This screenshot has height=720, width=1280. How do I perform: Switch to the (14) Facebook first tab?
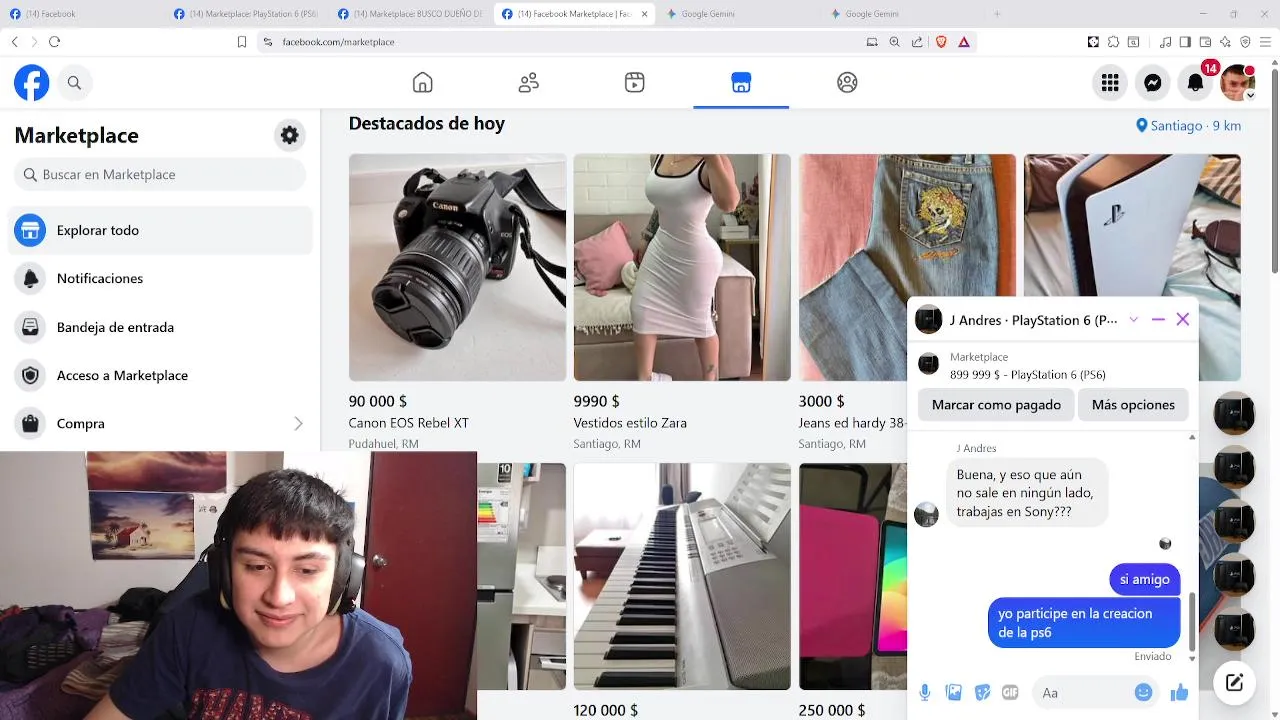(82, 14)
